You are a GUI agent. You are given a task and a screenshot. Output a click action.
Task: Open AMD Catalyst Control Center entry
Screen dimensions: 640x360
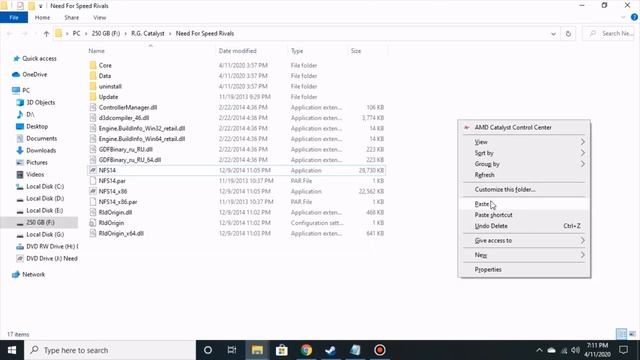pyautogui.click(x=524, y=128)
